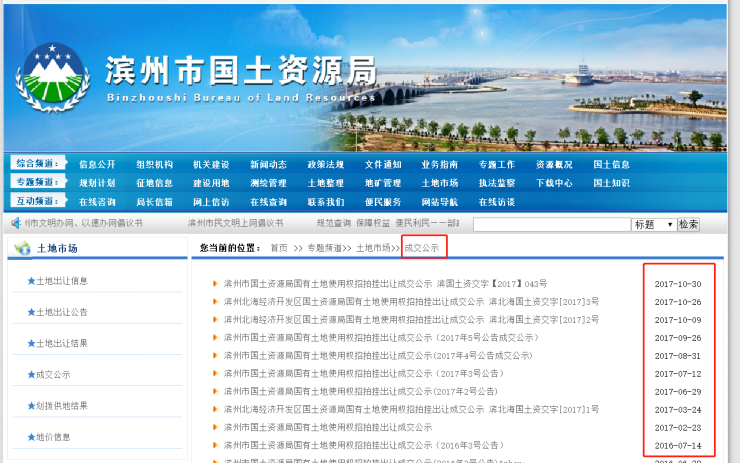Image resolution: width=740 pixels, height=463 pixels.
Task: Open 国土知识 navigation item
Action: [x=612, y=183]
